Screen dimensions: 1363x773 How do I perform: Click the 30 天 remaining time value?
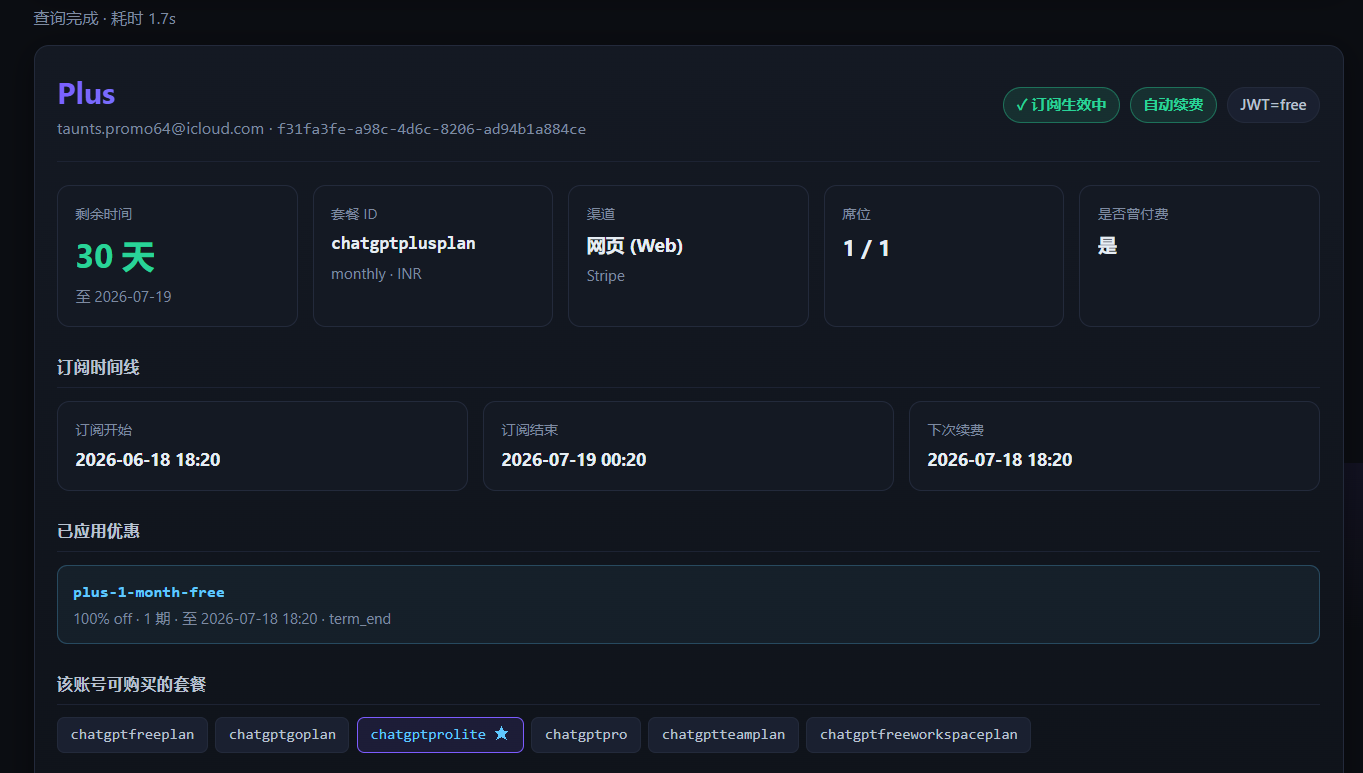pyautogui.click(x=115, y=257)
